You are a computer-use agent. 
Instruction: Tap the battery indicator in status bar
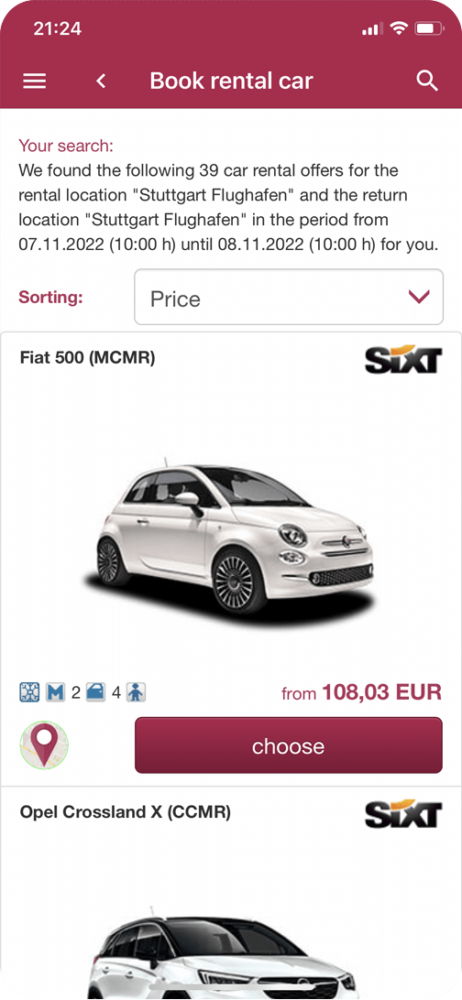pyautogui.click(x=429, y=28)
